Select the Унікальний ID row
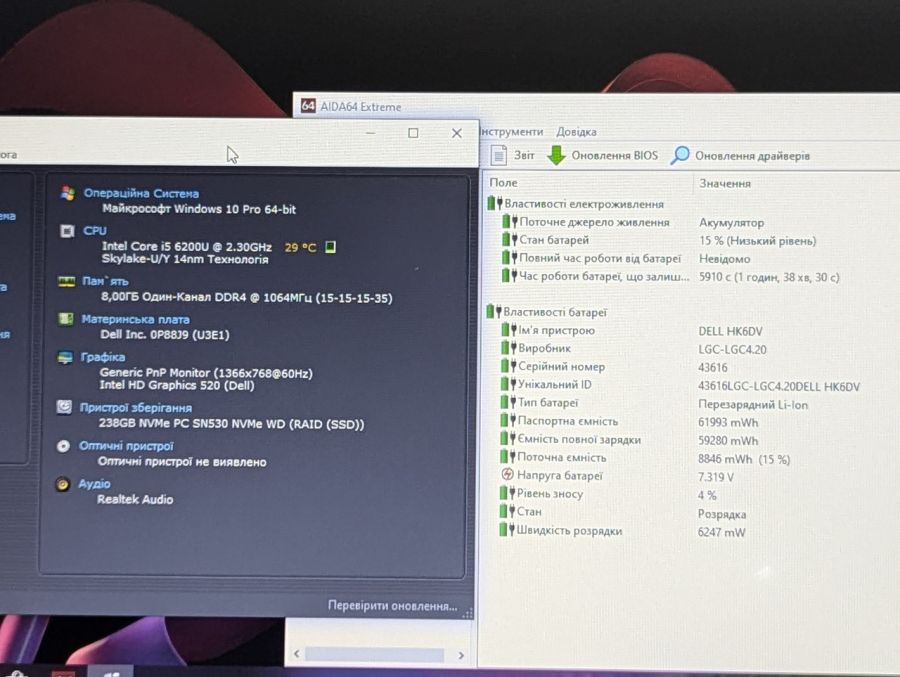 [x=680, y=385]
